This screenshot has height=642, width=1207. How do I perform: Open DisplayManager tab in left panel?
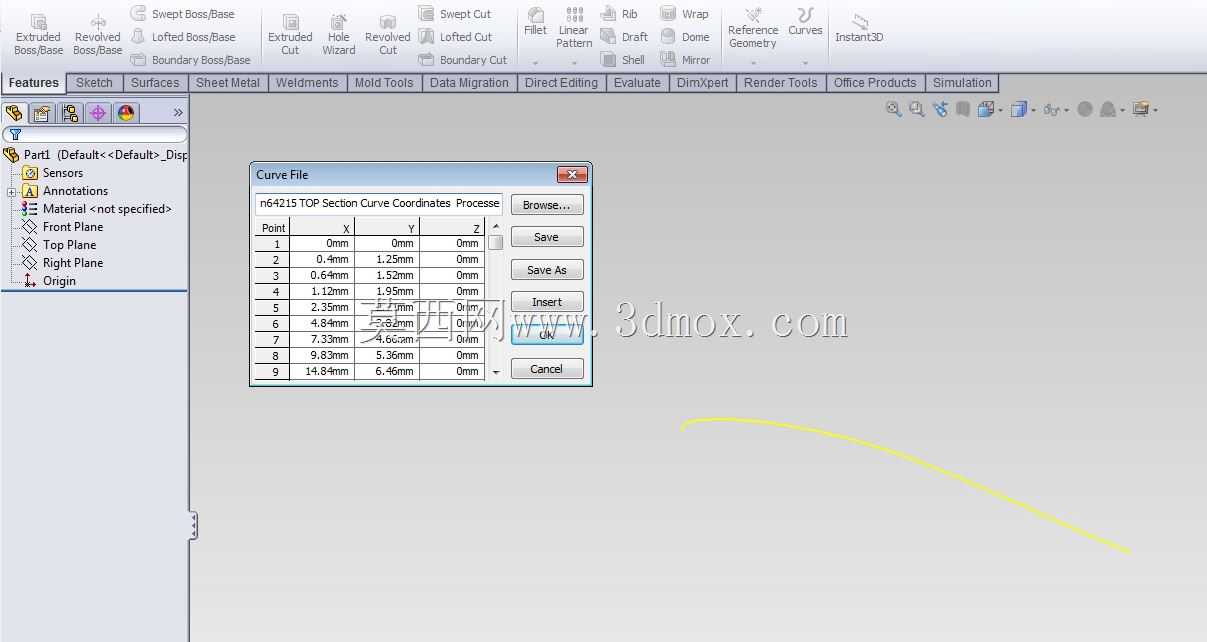(x=126, y=113)
